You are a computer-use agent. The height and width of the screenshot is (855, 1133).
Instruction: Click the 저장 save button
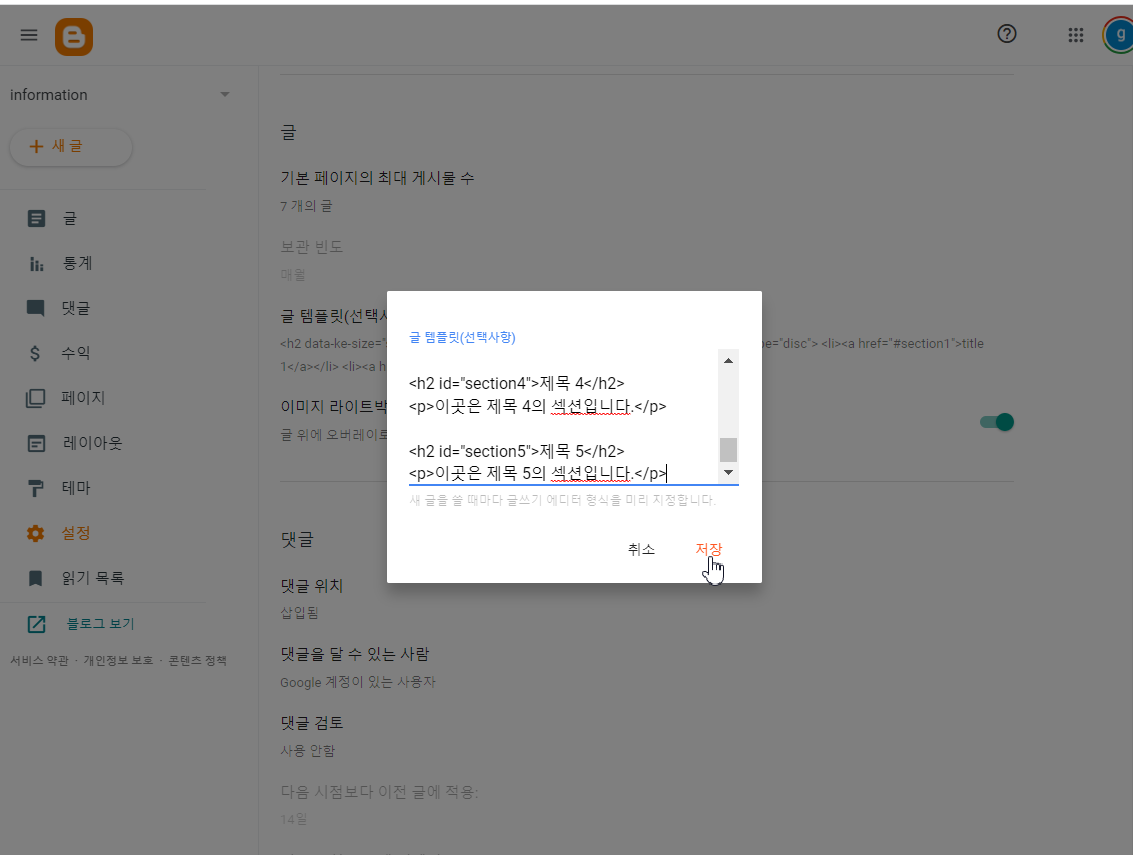click(x=708, y=548)
